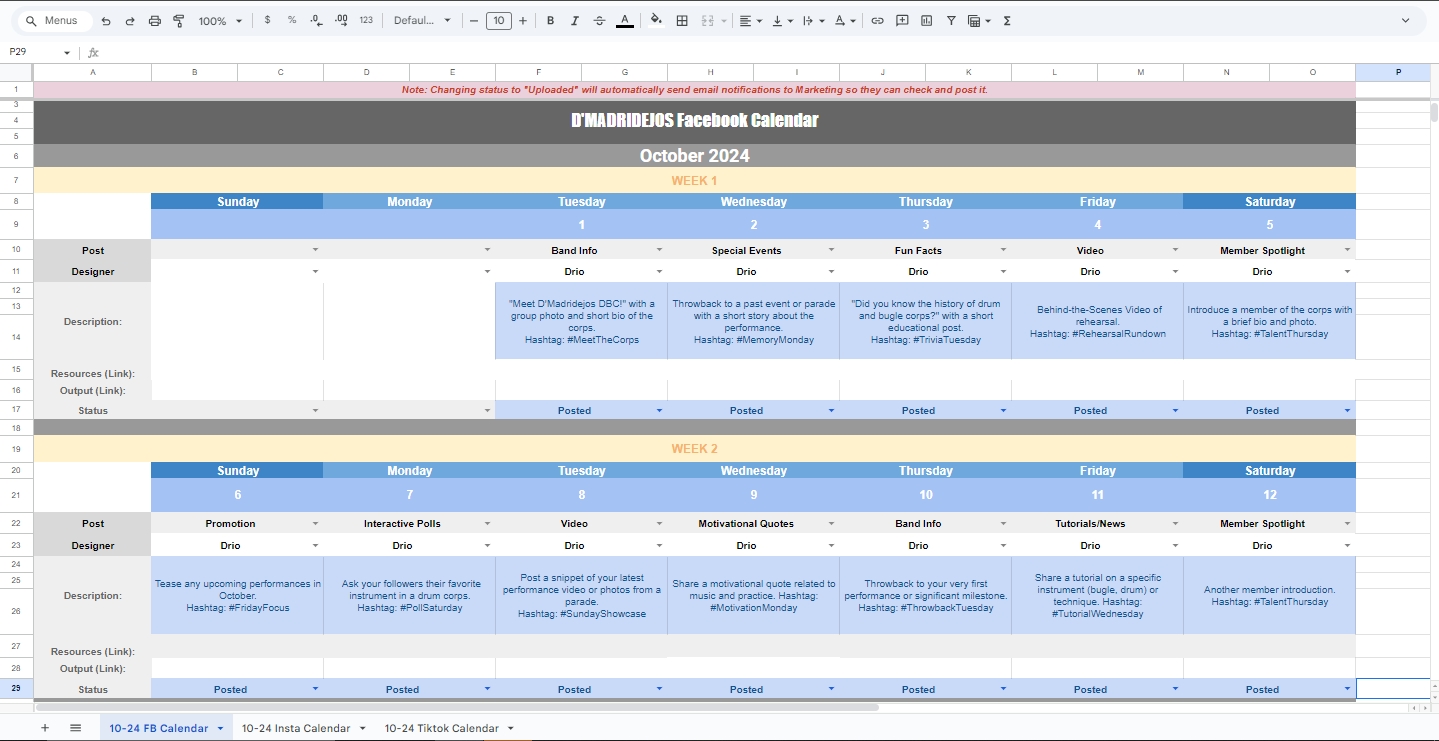Open Fun Facts post dropdown
Image resolution: width=1439 pixels, height=741 pixels.
[x=1003, y=250]
